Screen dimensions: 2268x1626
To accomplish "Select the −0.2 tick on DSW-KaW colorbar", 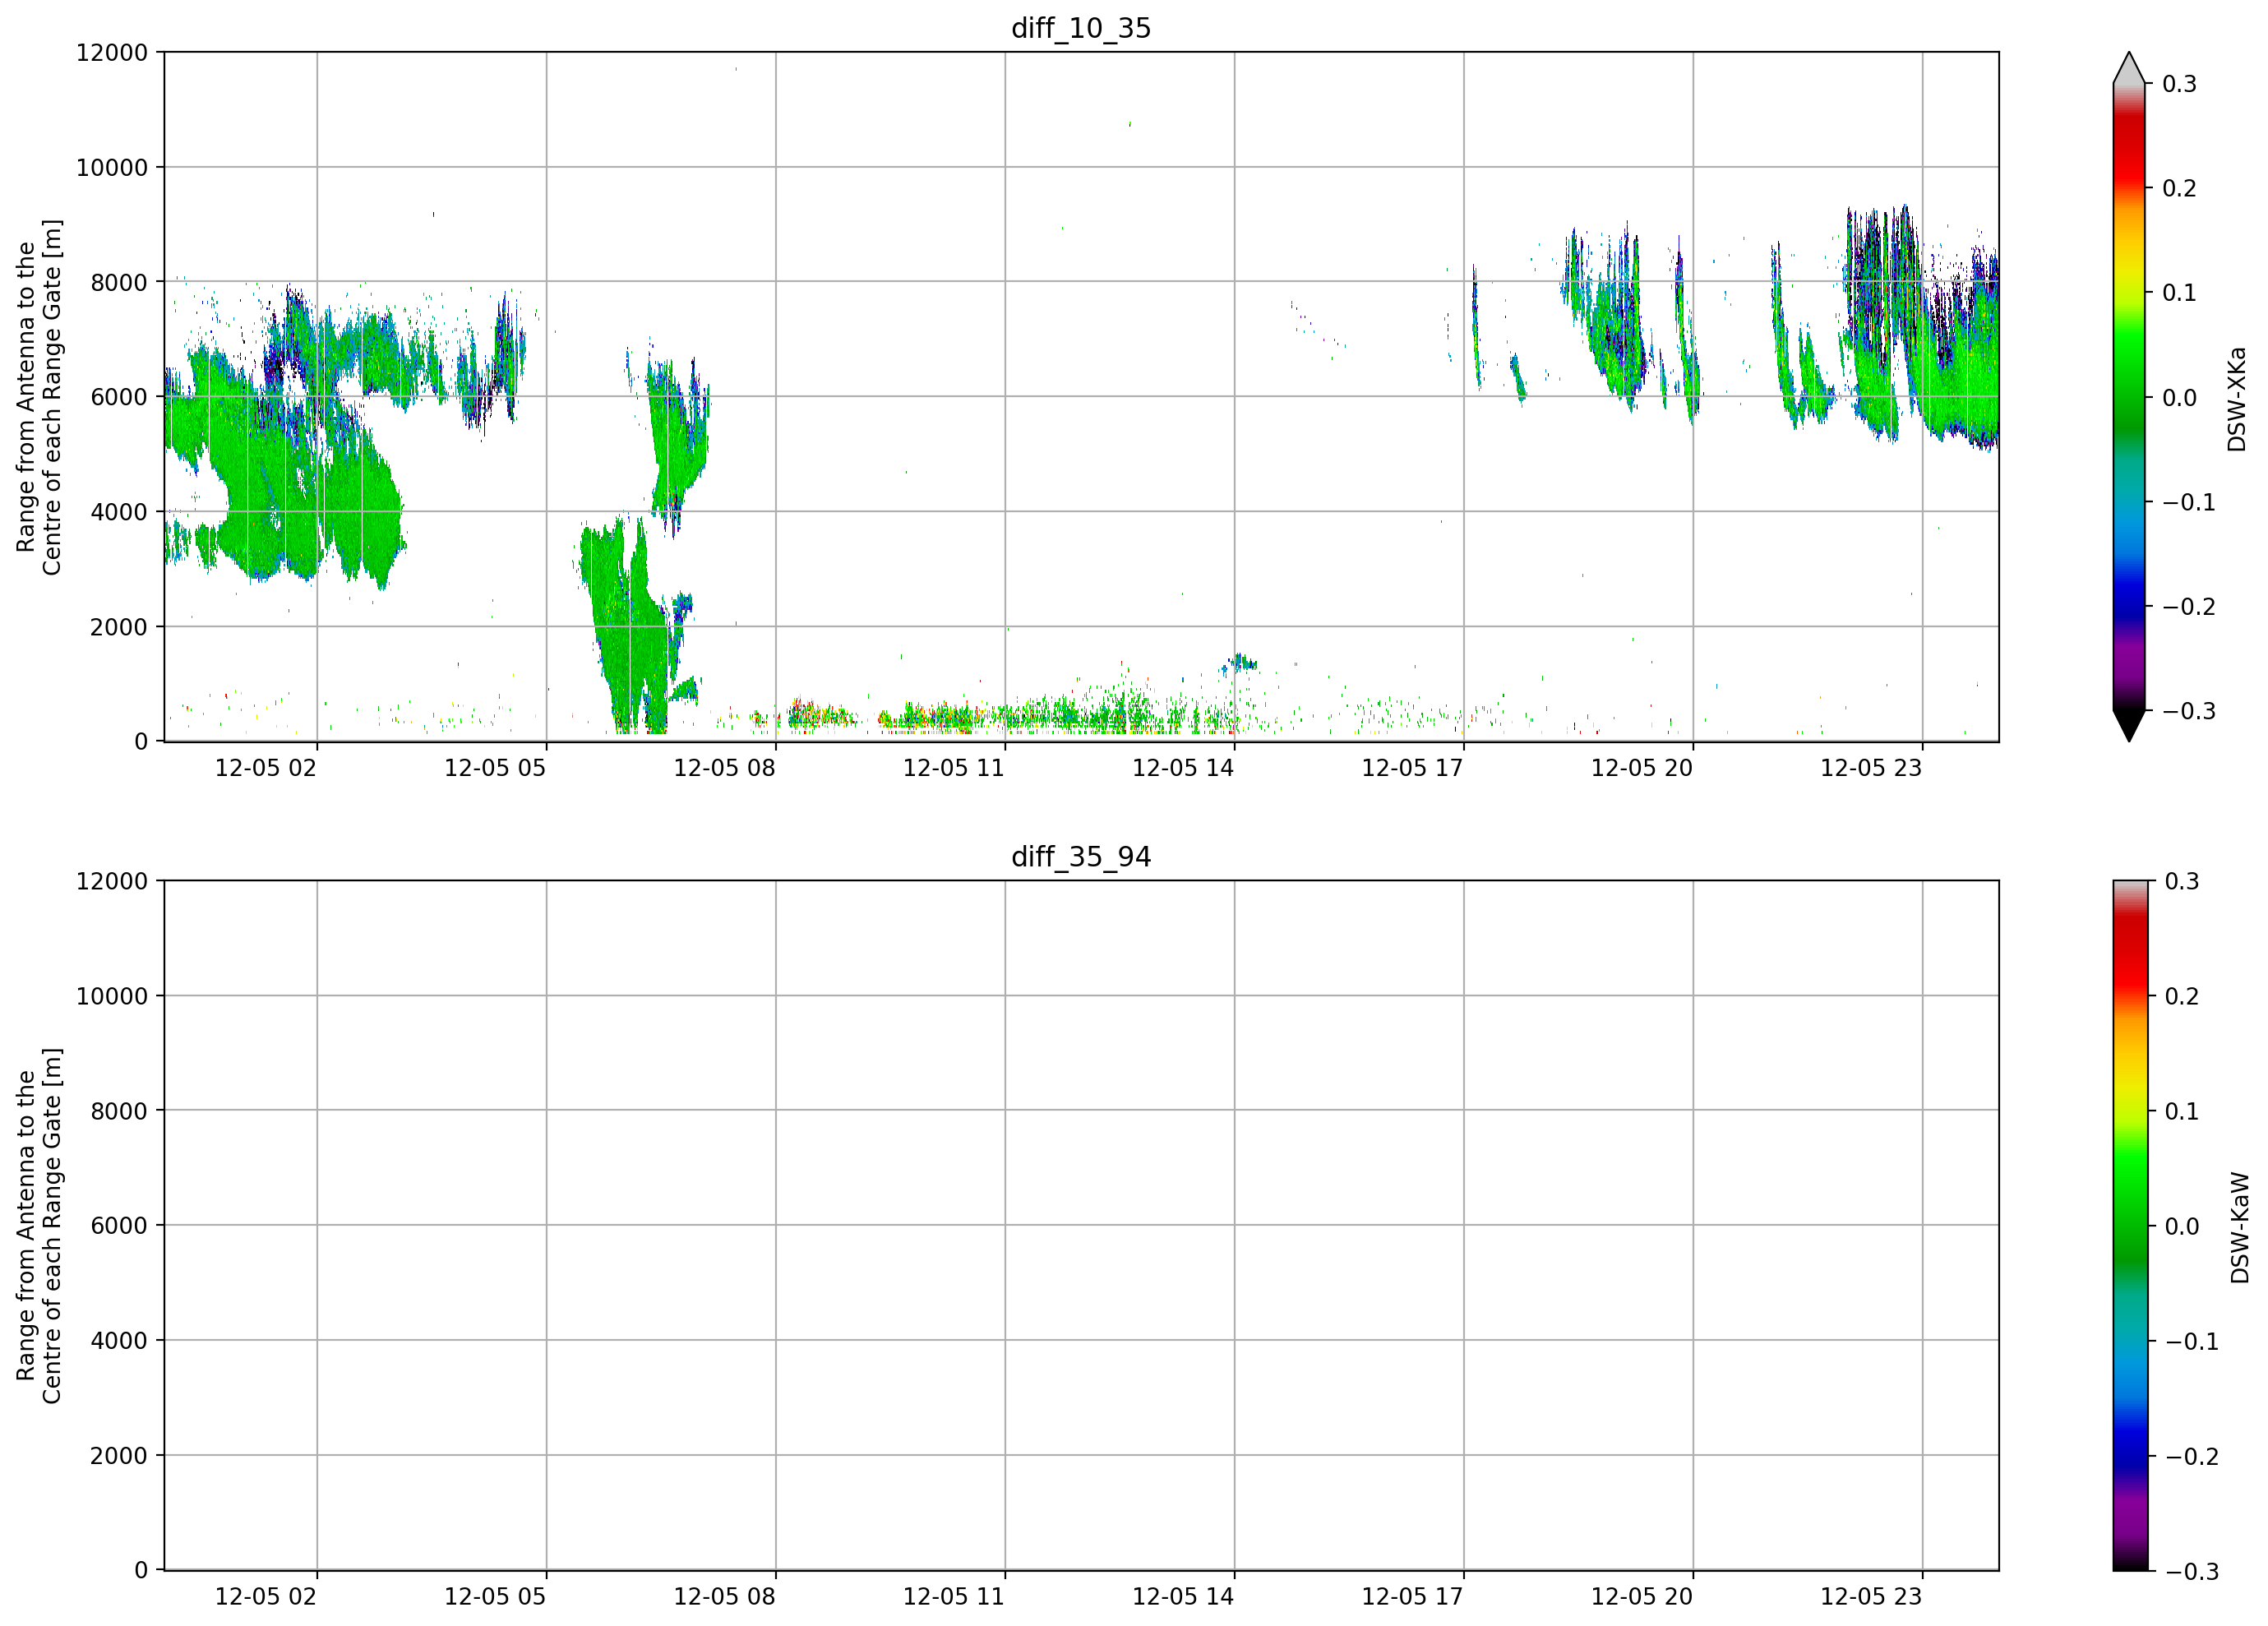I will coord(2192,1456).
